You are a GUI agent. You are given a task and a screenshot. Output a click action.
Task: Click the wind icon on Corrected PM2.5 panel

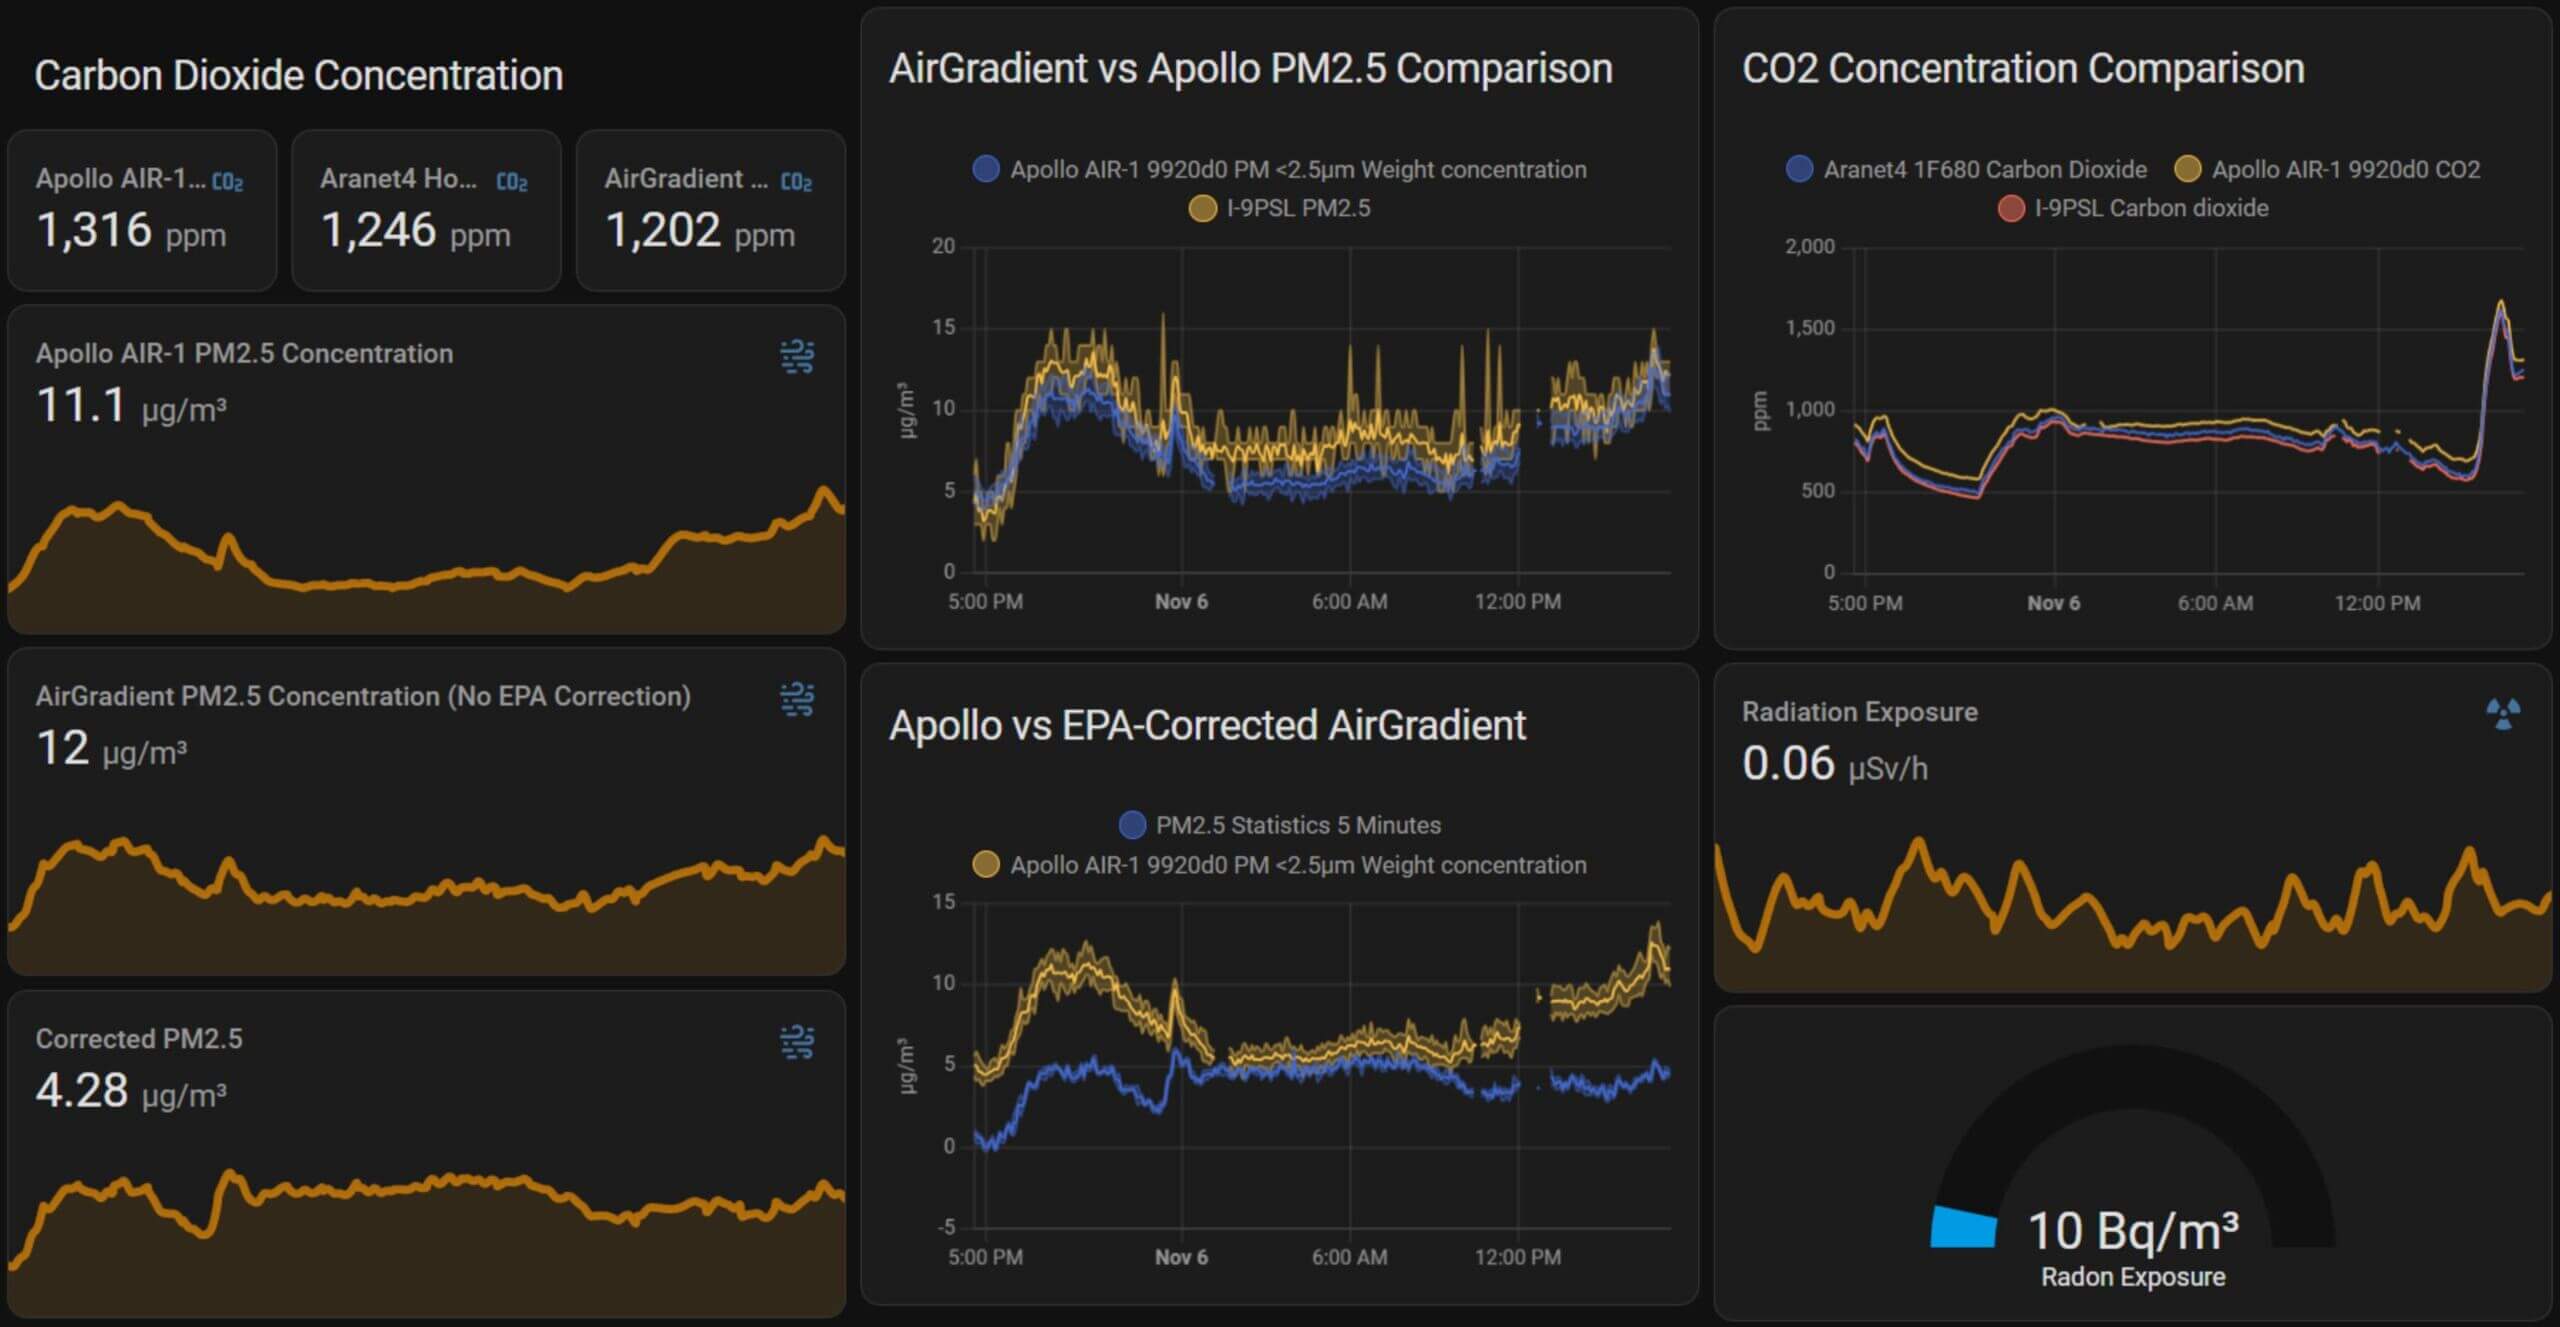(x=798, y=1043)
